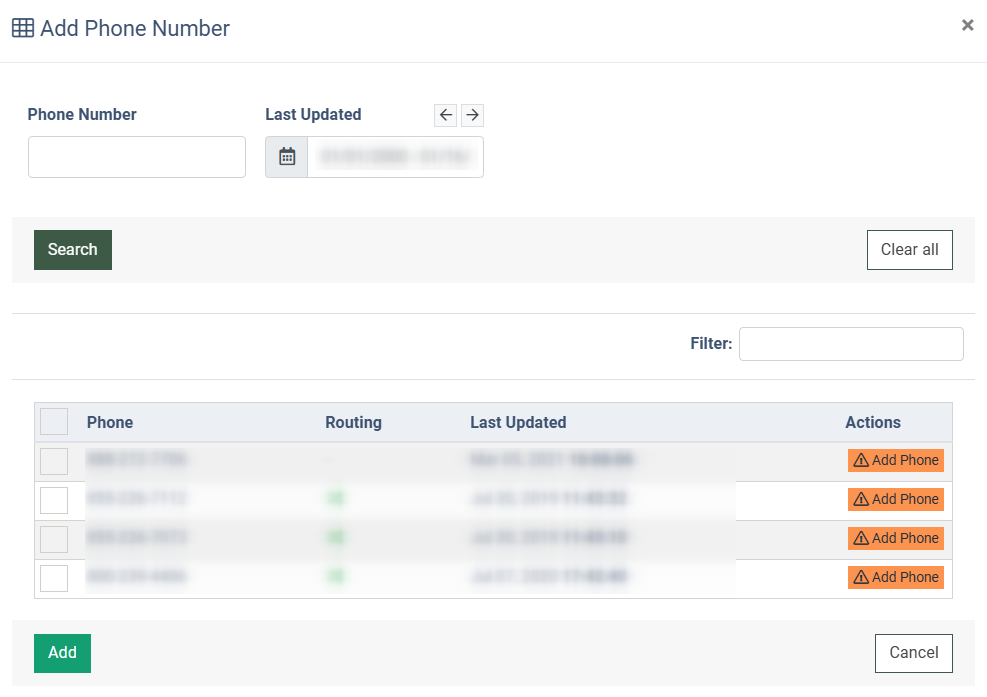Click the calendar icon beside Last Updated
Image resolution: width=987 pixels, height=697 pixels.
pos(287,157)
